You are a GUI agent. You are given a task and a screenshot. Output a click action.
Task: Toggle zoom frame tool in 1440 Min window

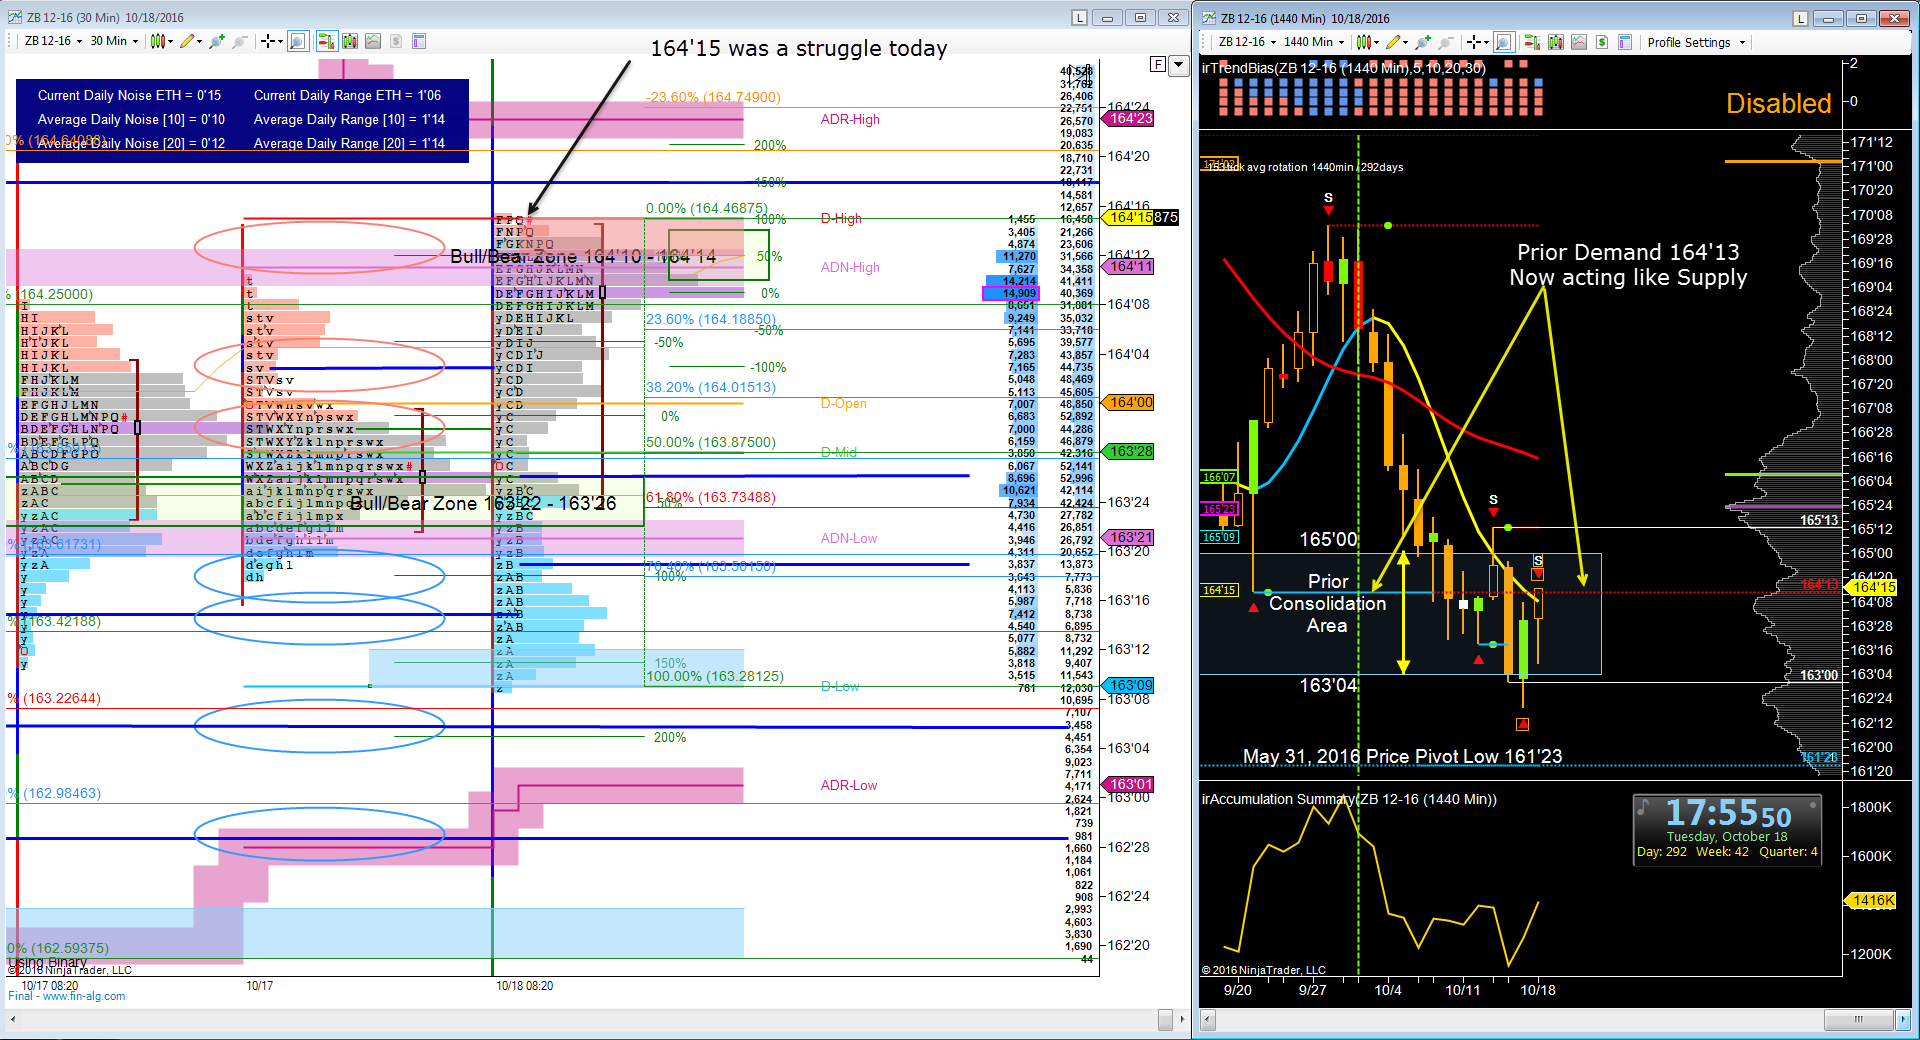1503,42
